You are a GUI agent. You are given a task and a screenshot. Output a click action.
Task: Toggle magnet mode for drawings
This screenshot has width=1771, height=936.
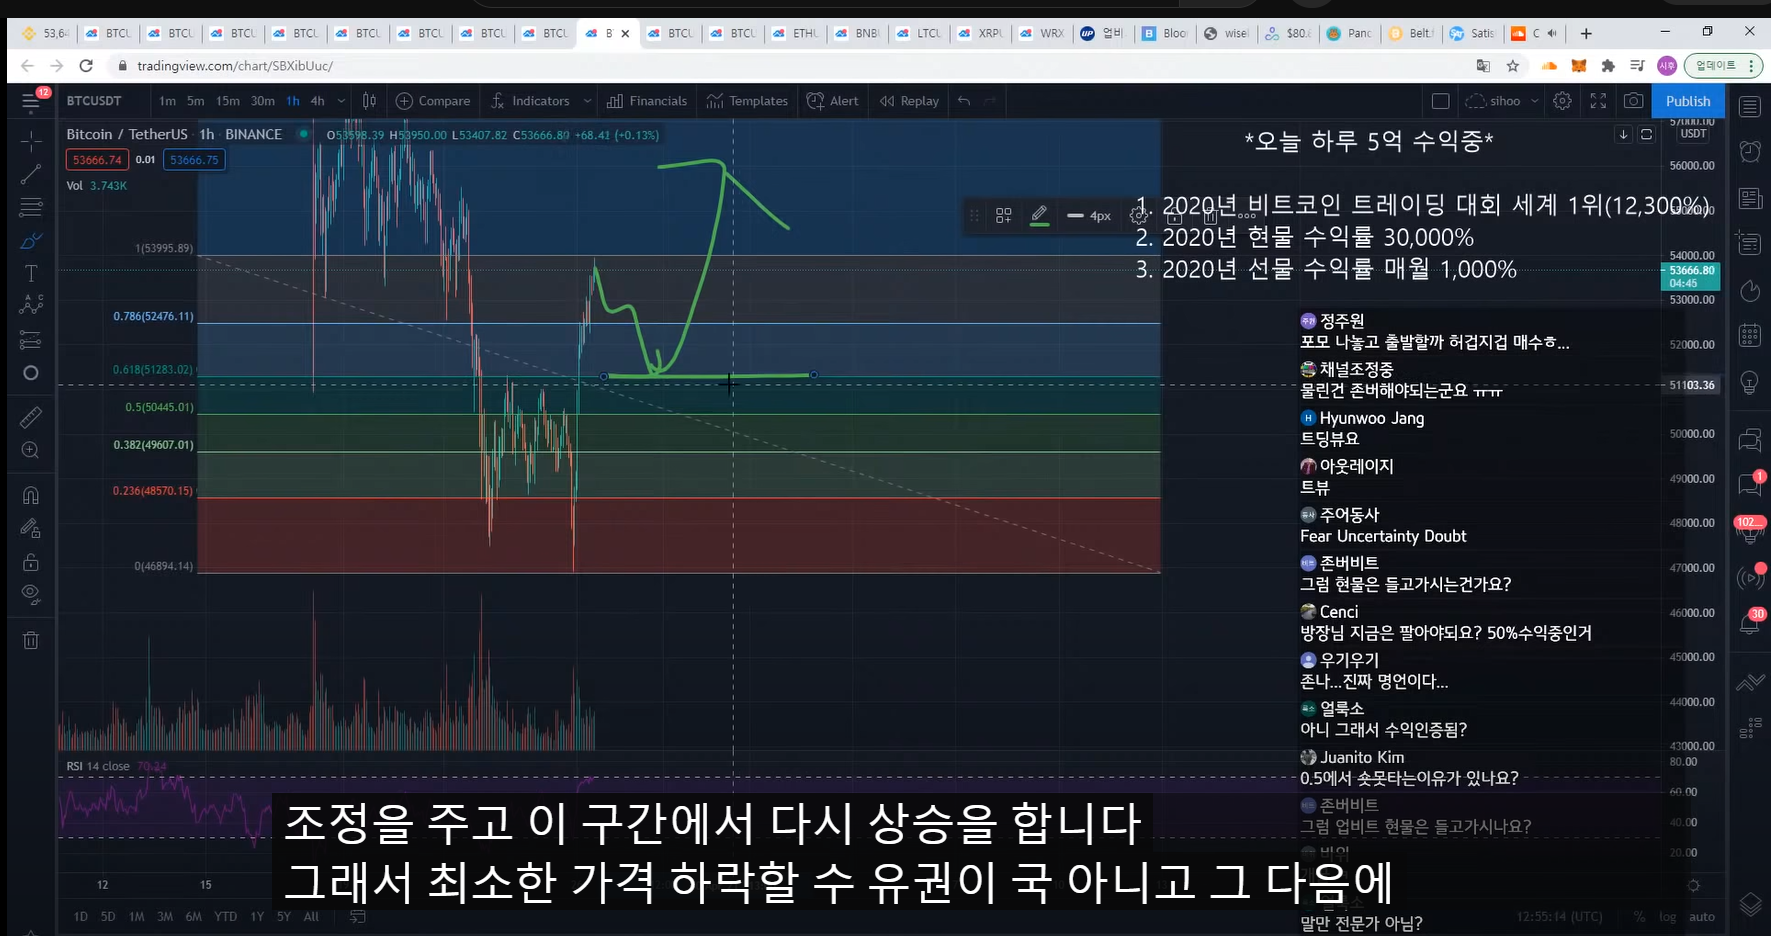point(31,495)
